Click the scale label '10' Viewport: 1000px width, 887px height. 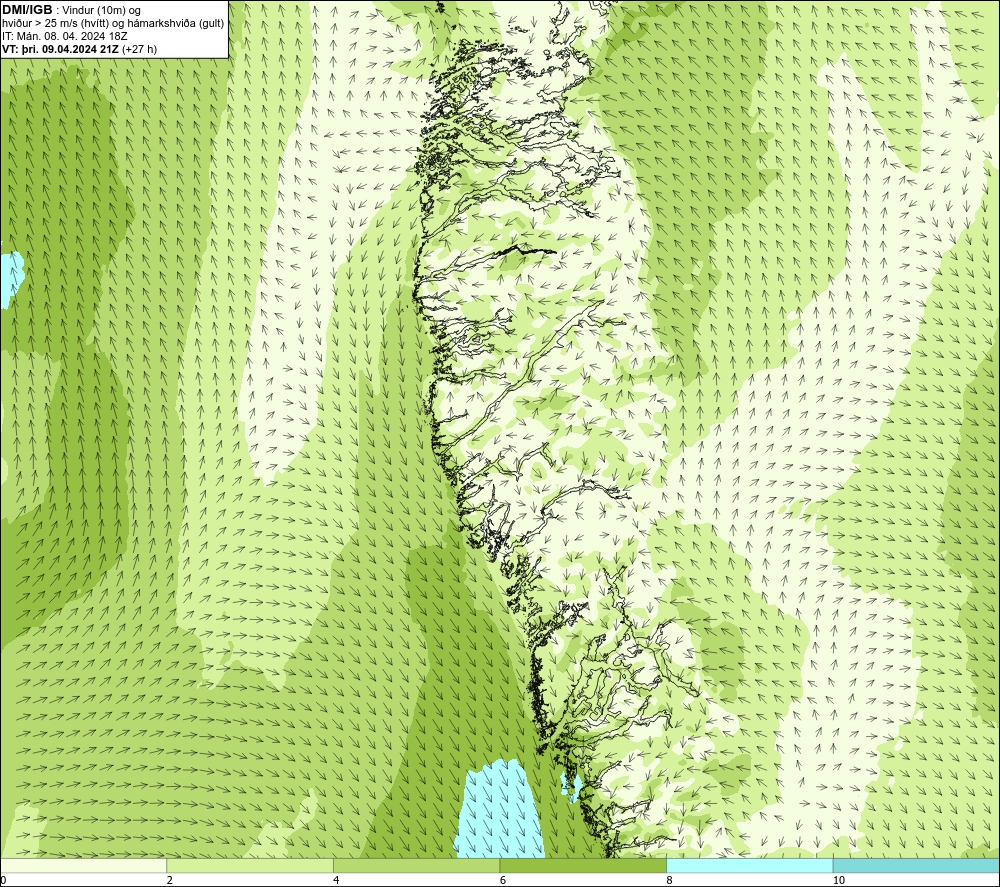(x=839, y=880)
